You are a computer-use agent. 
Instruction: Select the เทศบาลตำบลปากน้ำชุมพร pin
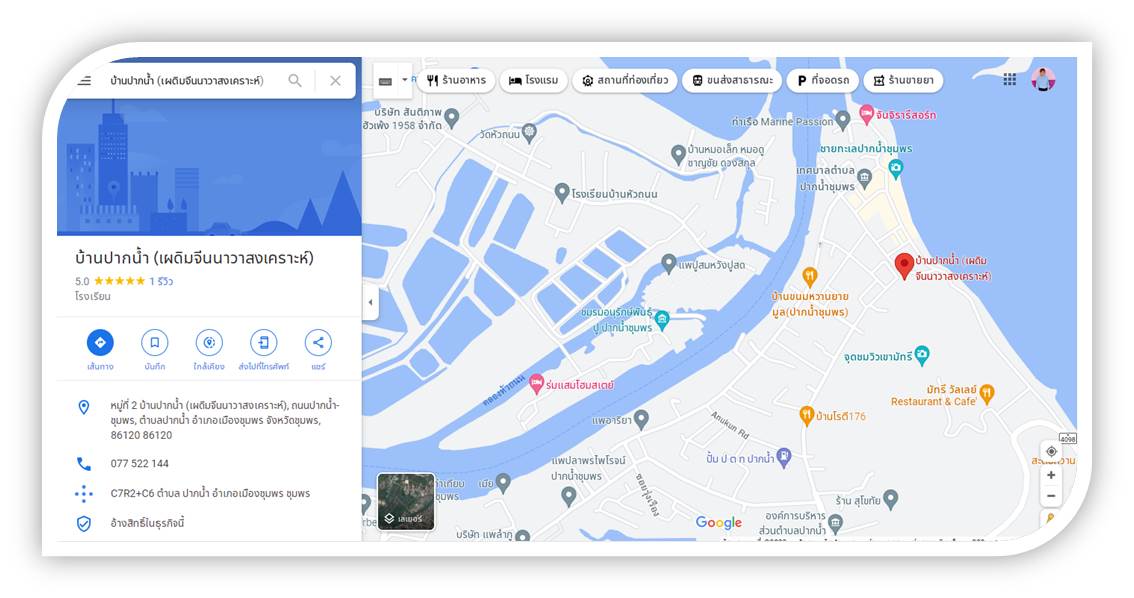point(864,176)
